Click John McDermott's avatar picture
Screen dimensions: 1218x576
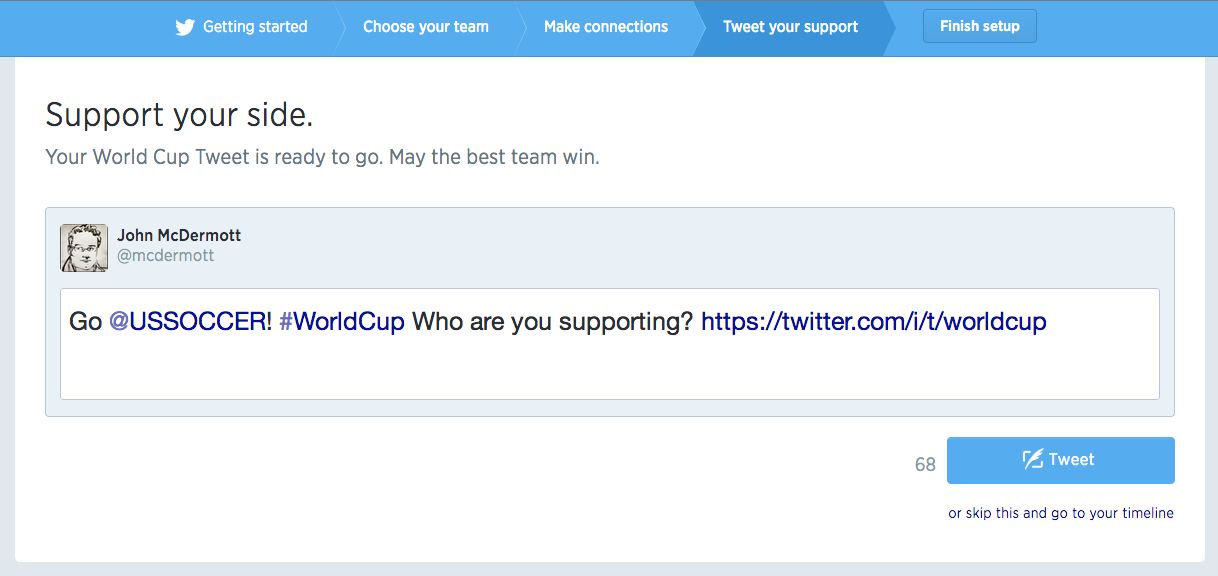[84, 247]
